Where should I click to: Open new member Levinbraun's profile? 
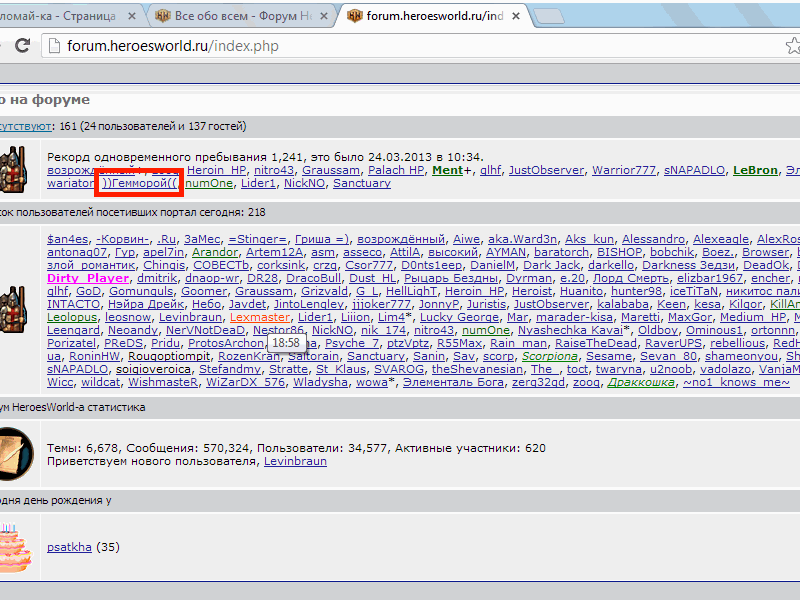coord(295,461)
